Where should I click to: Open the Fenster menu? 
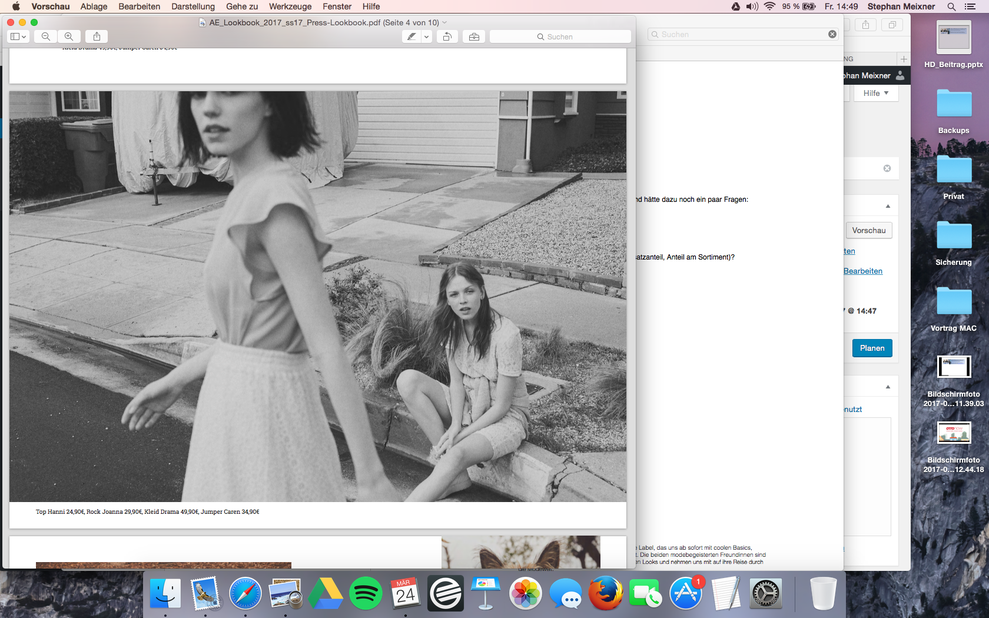pos(337,6)
